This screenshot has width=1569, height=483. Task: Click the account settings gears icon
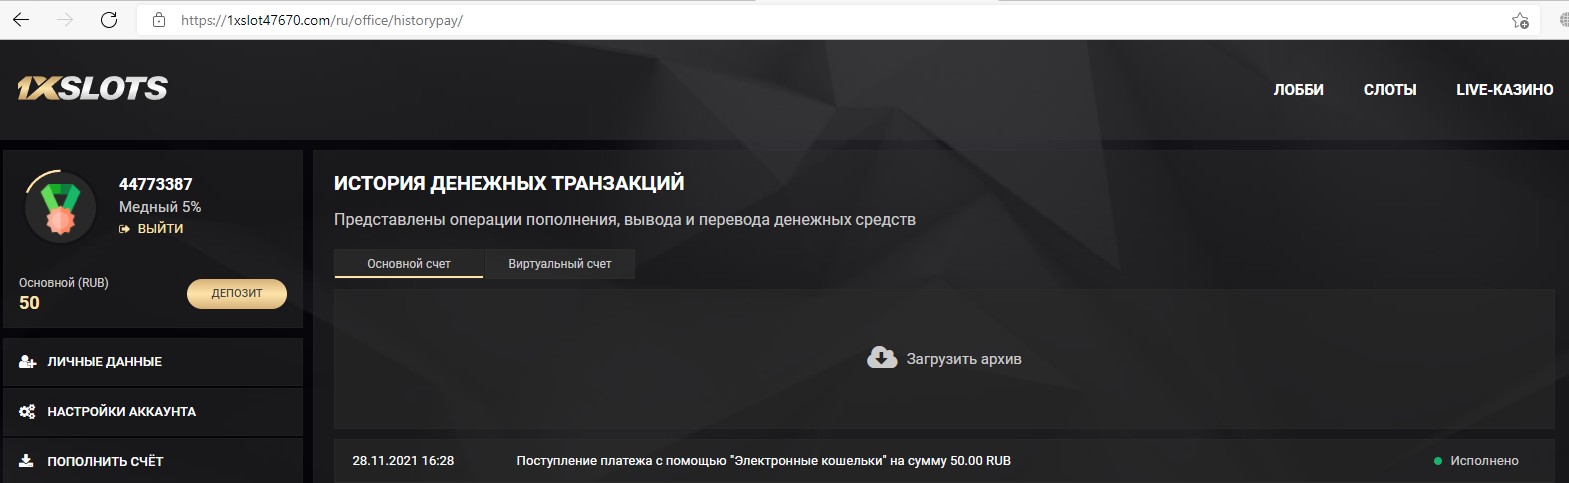click(27, 412)
